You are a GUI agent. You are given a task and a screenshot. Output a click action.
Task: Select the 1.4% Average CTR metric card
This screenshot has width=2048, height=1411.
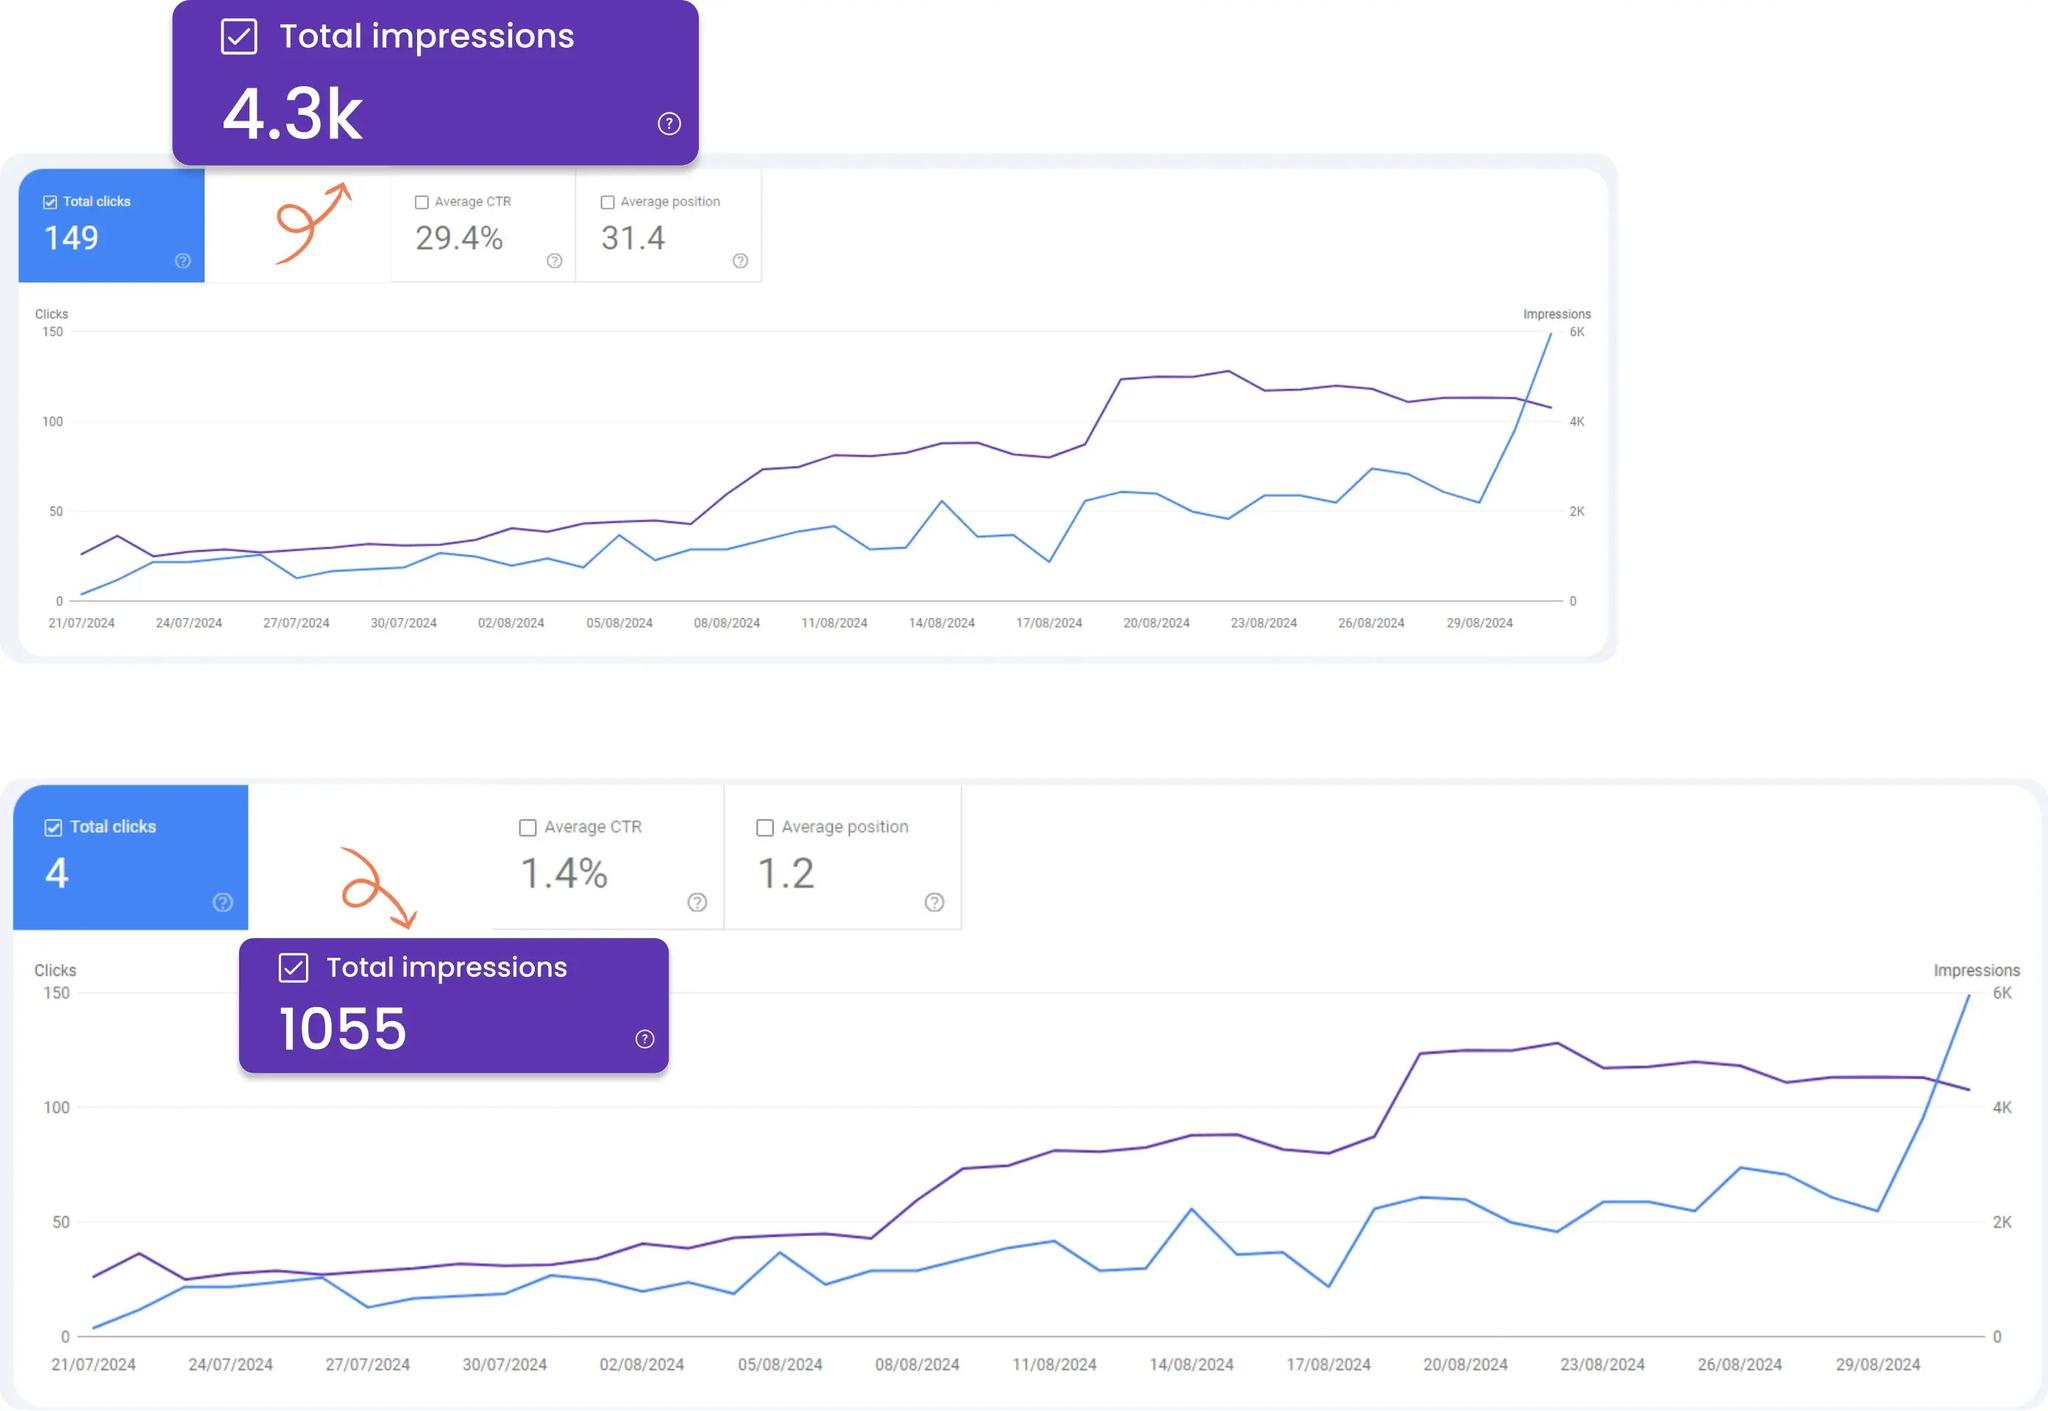point(606,858)
